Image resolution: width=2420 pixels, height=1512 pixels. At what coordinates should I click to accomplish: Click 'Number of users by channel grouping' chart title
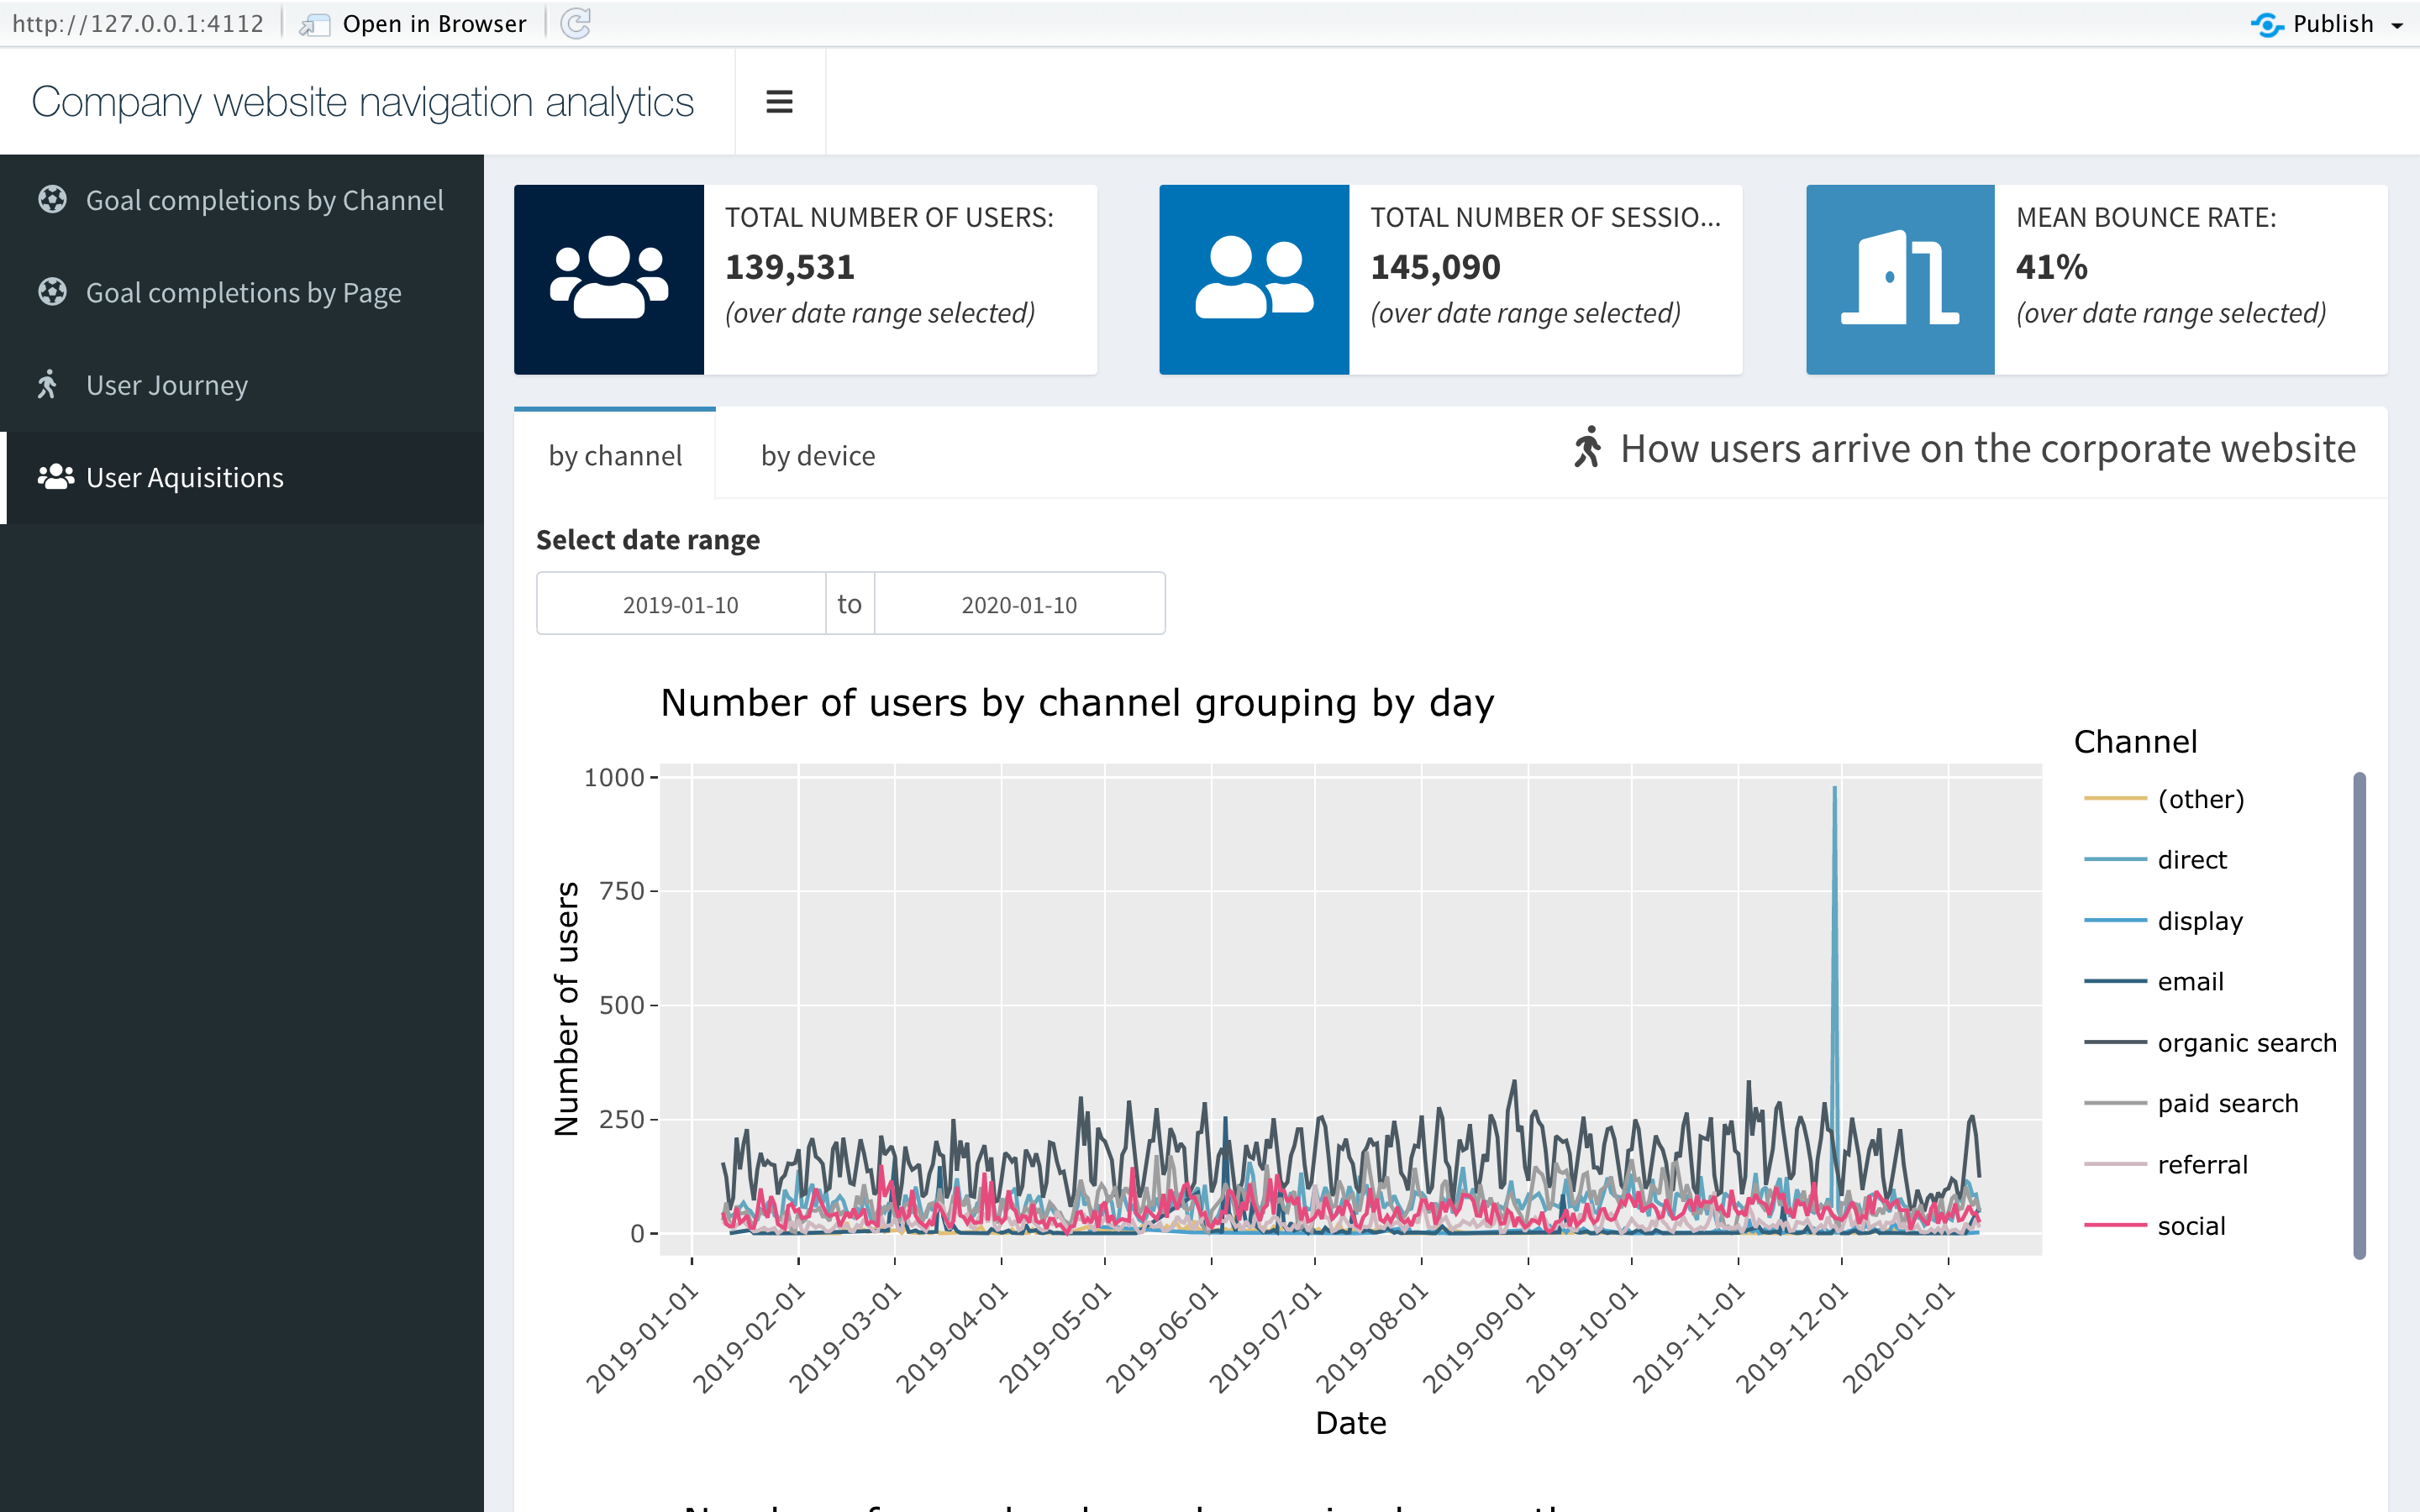click(1077, 703)
